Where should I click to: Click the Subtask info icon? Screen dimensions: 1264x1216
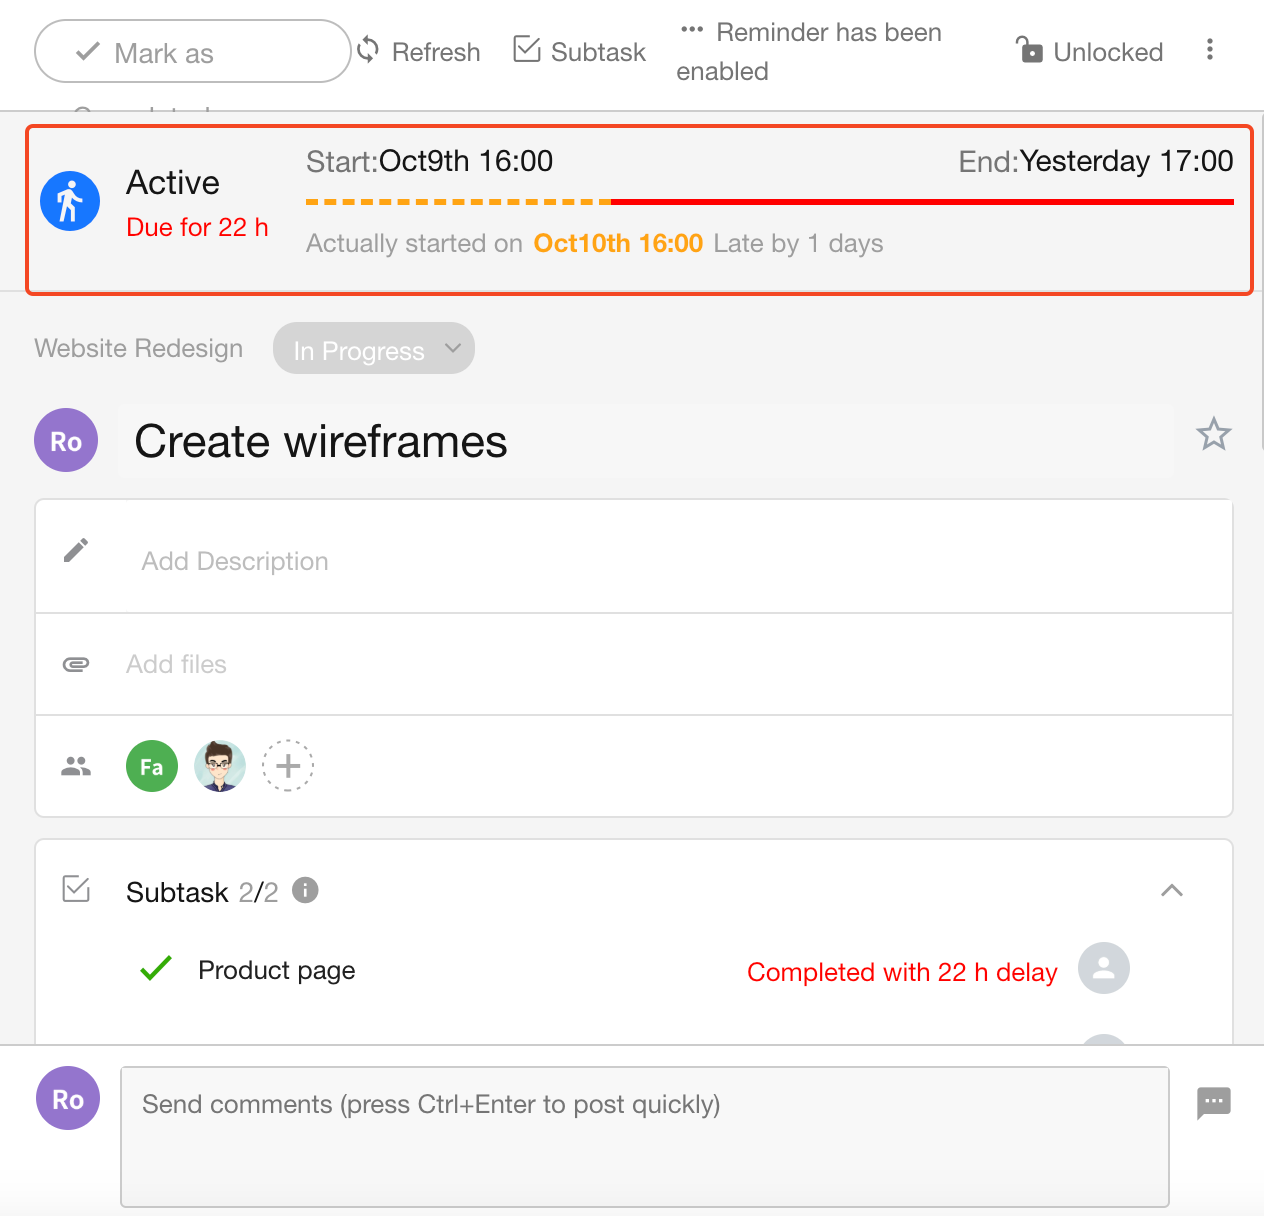pyautogui.click(x=305, y=890)
